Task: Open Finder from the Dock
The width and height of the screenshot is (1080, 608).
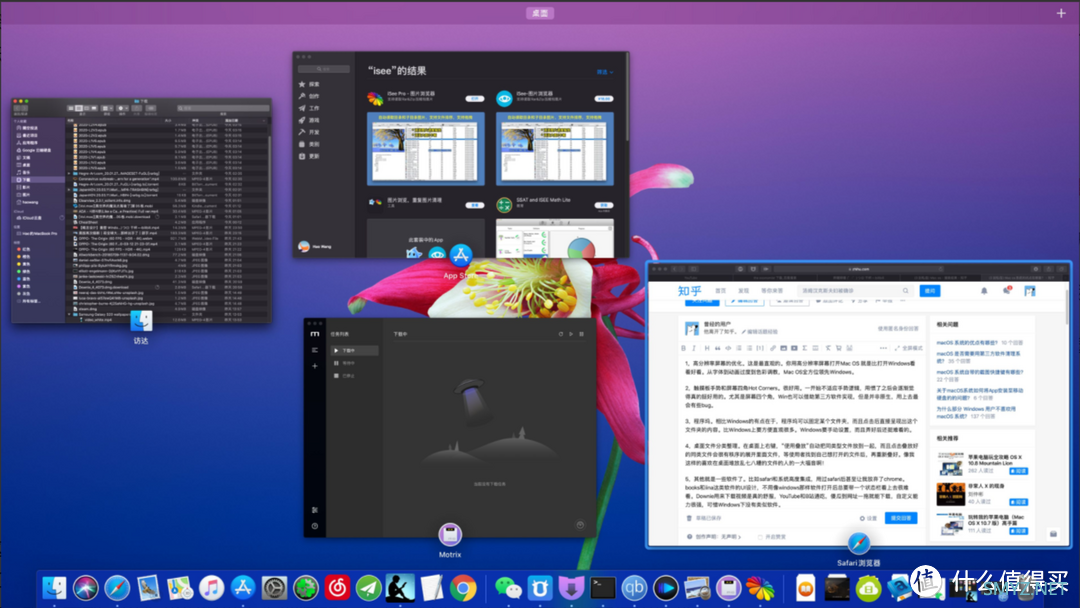Action: 54,588
